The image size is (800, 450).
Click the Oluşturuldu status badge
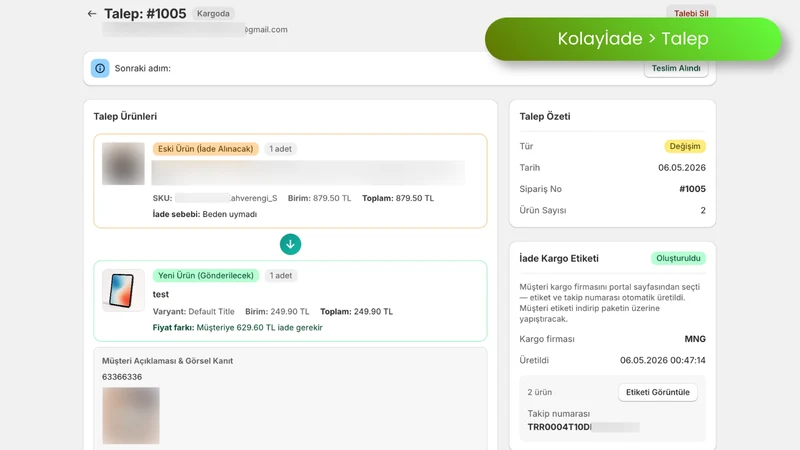[678, 258]
